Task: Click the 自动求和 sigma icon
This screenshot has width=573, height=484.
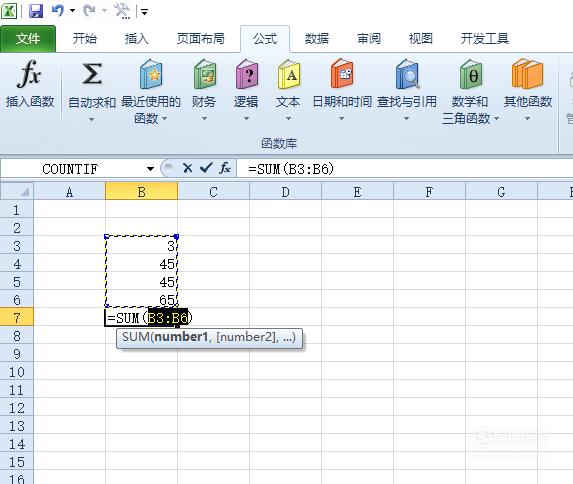Action: [x=92, y=75]
